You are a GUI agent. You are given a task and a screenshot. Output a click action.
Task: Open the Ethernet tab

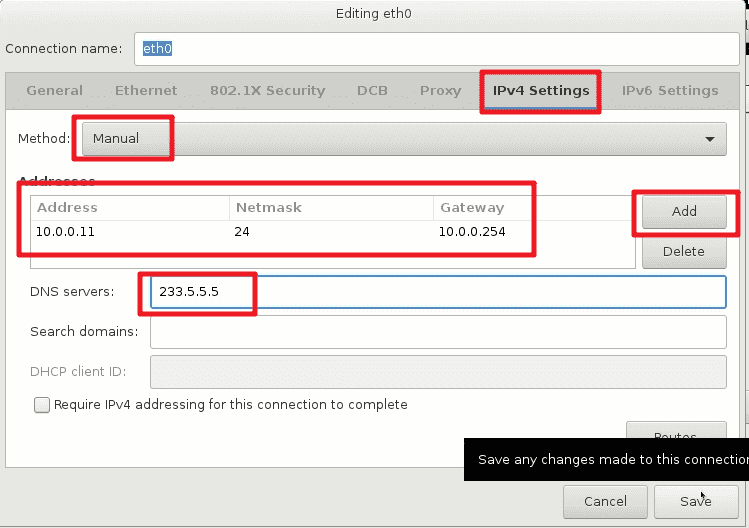[146, 90]
